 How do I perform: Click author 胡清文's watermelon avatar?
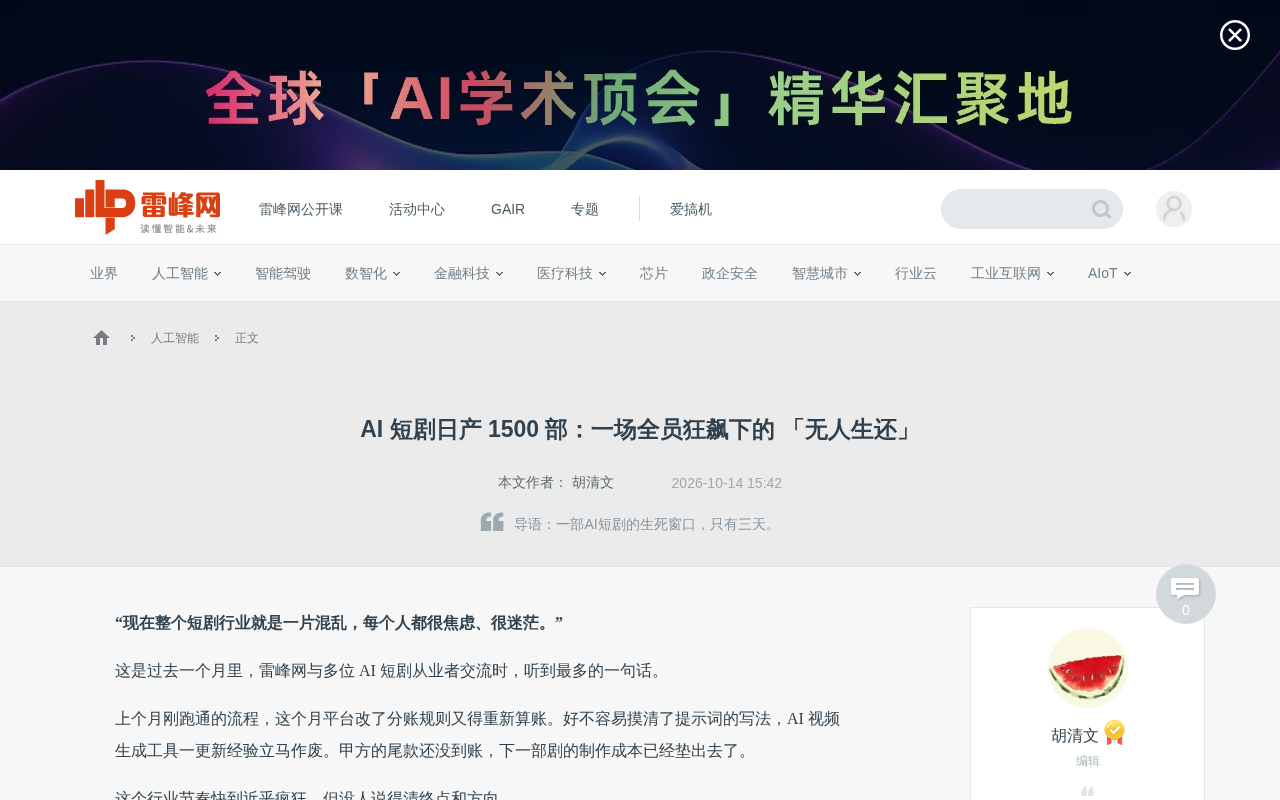coord(1088,668)
